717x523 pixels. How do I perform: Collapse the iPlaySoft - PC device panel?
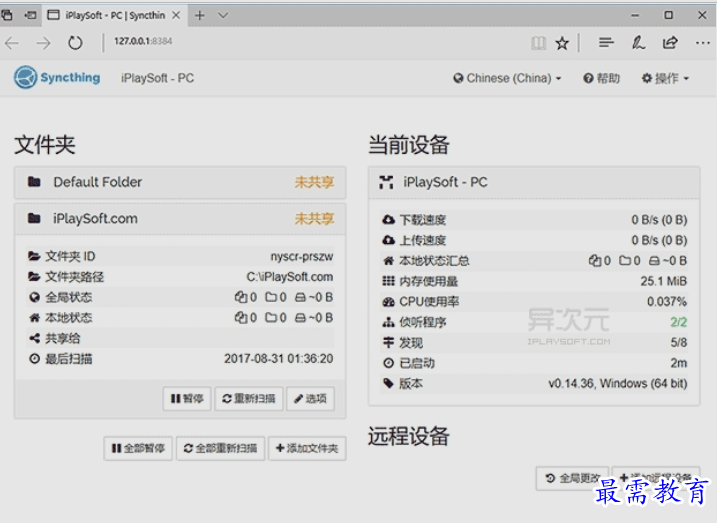[534, 182]
